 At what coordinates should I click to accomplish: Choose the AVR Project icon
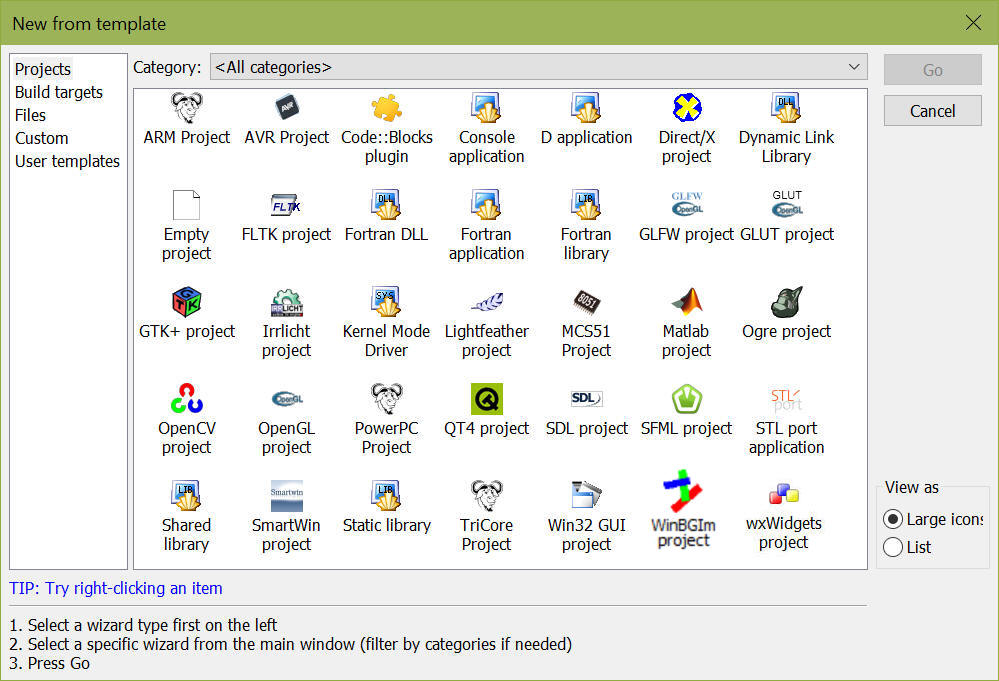pos(287,108)
